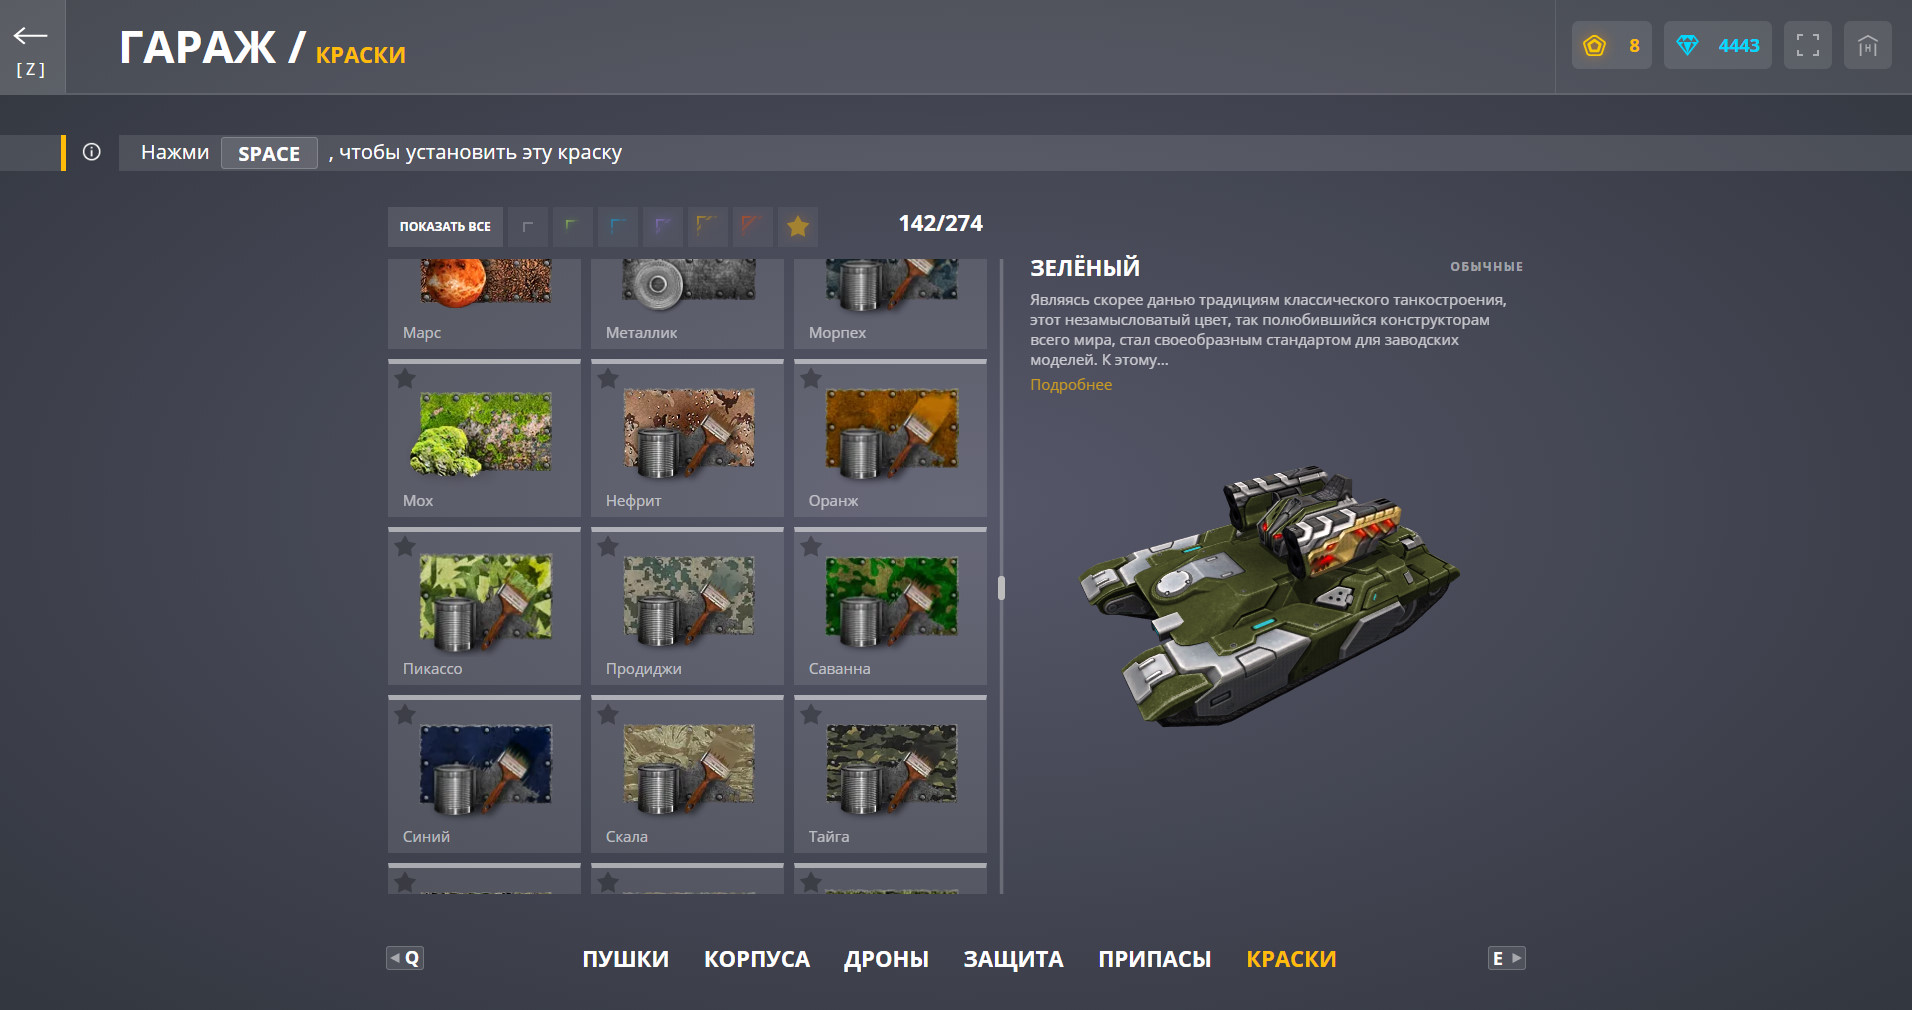Favorite the Продиджи paint star

608,547
